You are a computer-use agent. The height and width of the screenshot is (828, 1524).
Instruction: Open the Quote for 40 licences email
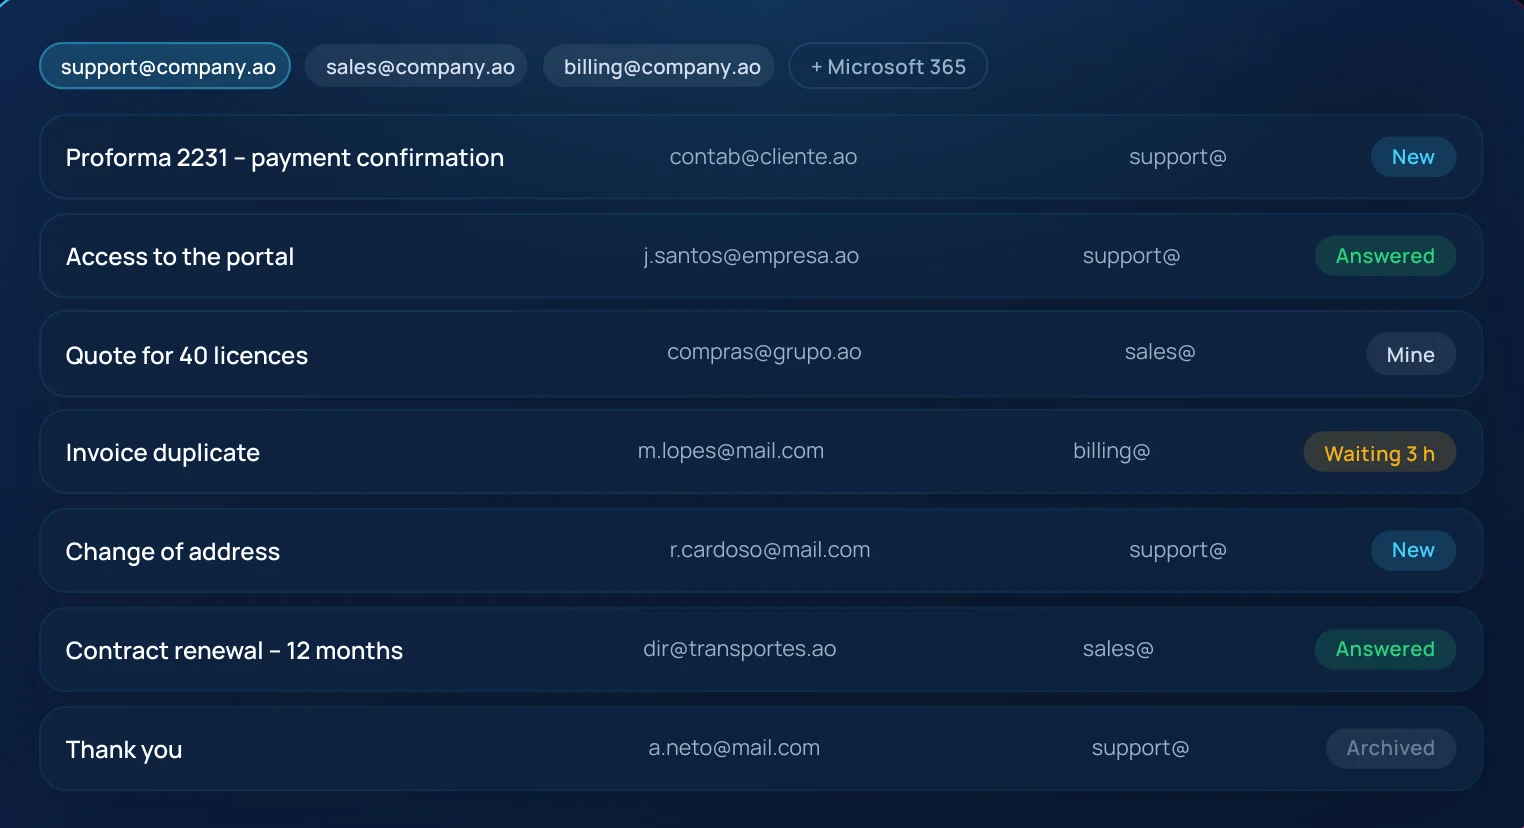[761, 354]
